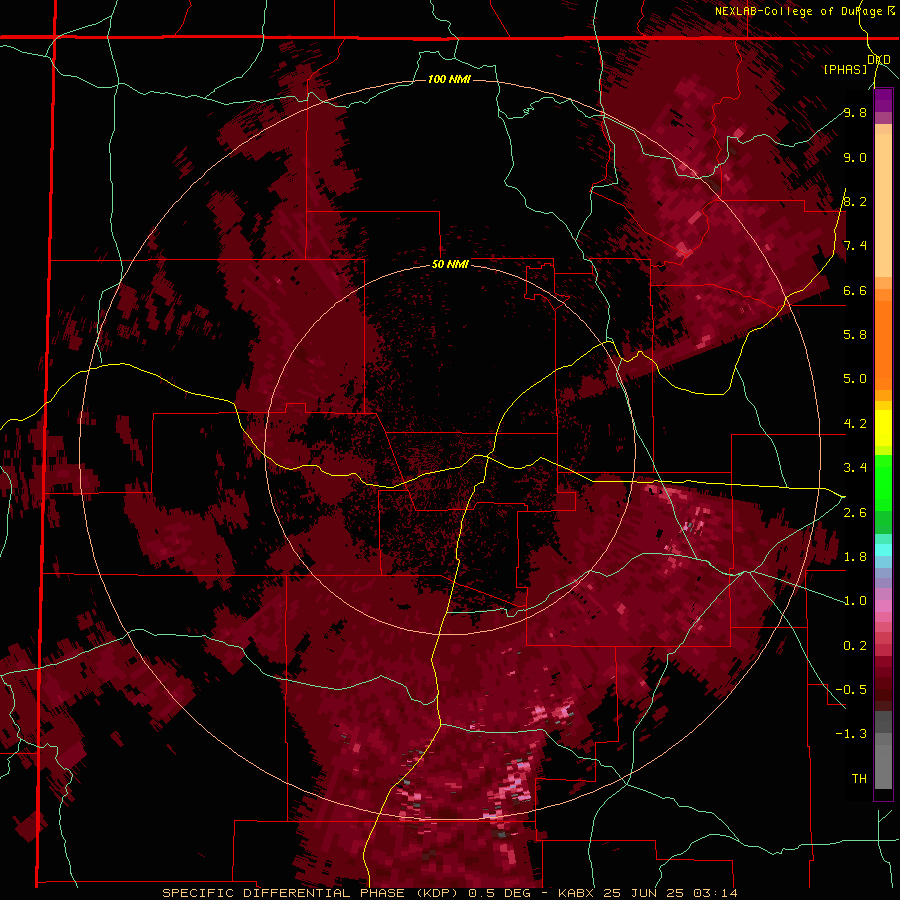Screen dimensions: 900x900
Task: Click the 5.8 scale value
Action: tap(855, 334)
